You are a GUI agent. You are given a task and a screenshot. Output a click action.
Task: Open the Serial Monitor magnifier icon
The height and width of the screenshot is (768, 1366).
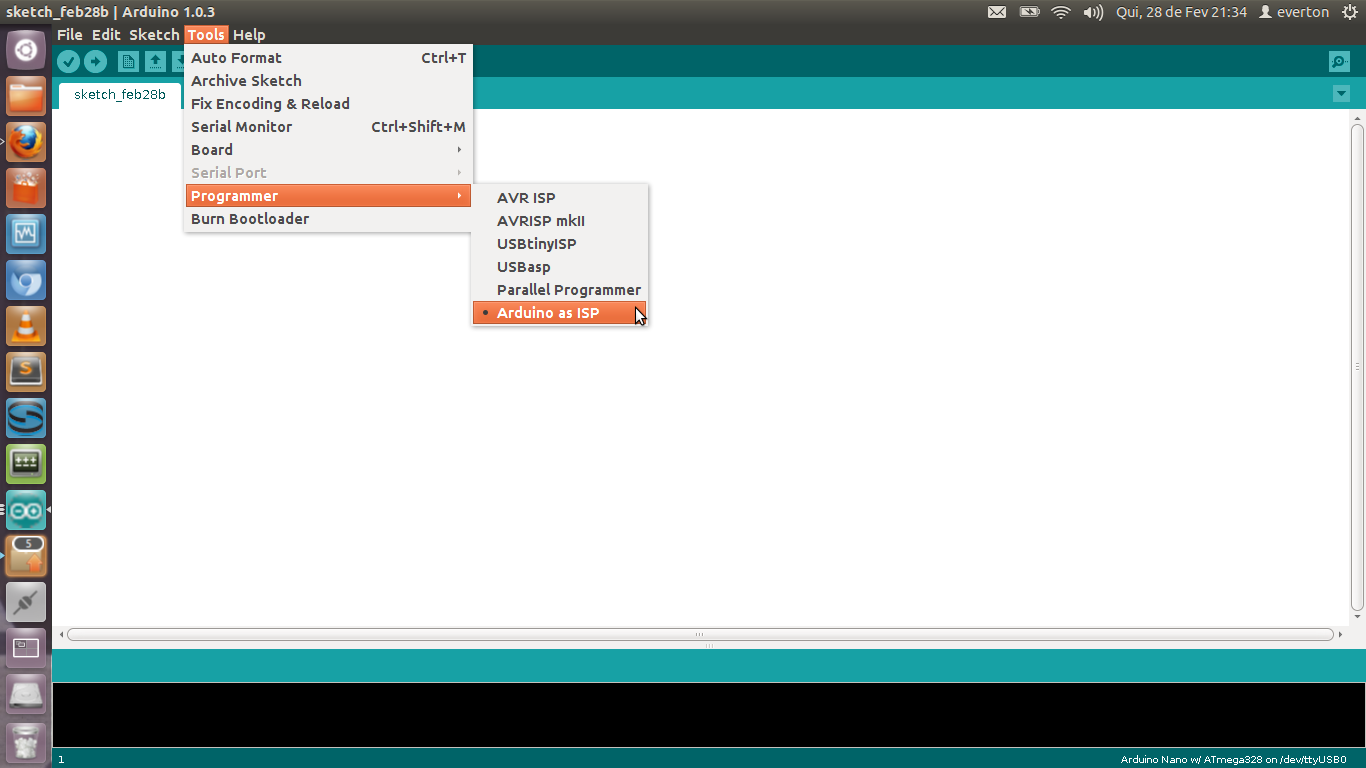tap(1339, 61)
